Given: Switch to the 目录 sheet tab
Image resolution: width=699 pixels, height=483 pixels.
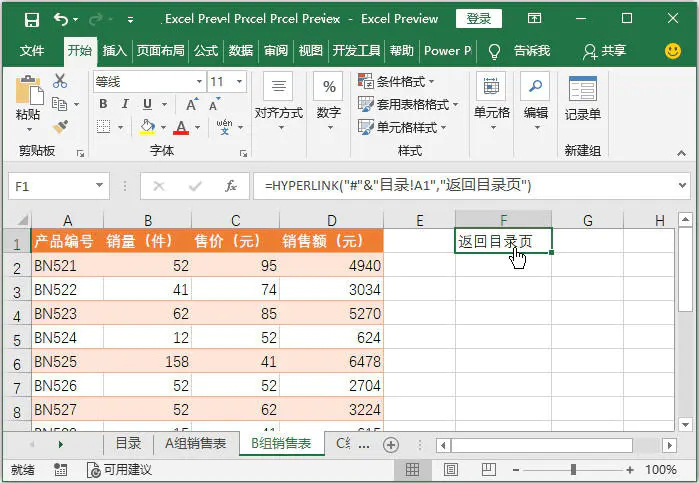Looking at the screenshot, I should coord(128,444).
